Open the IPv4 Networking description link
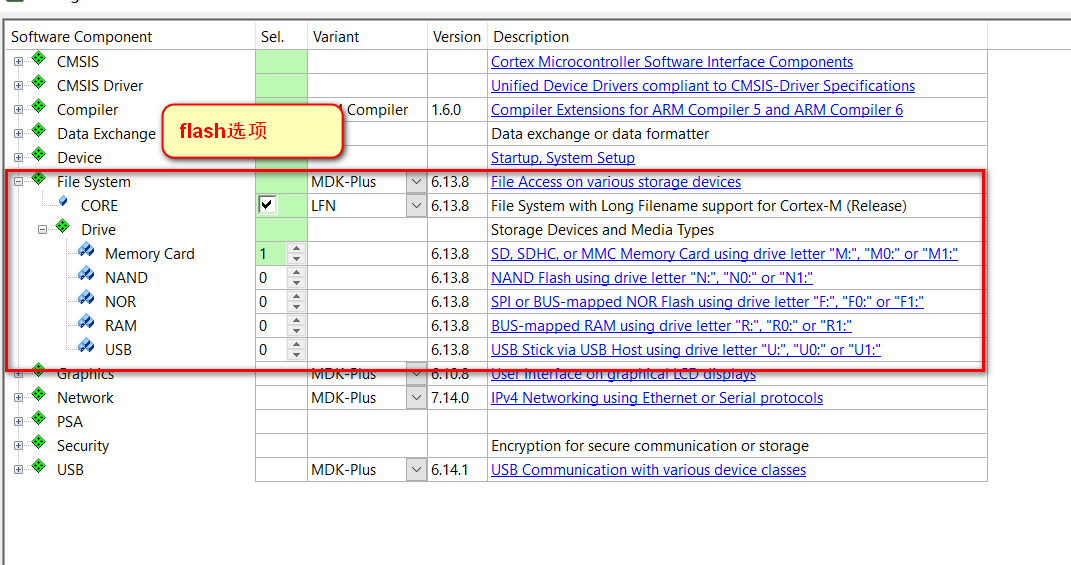This screenshot has height=565, width=1071. pos(657,398)
